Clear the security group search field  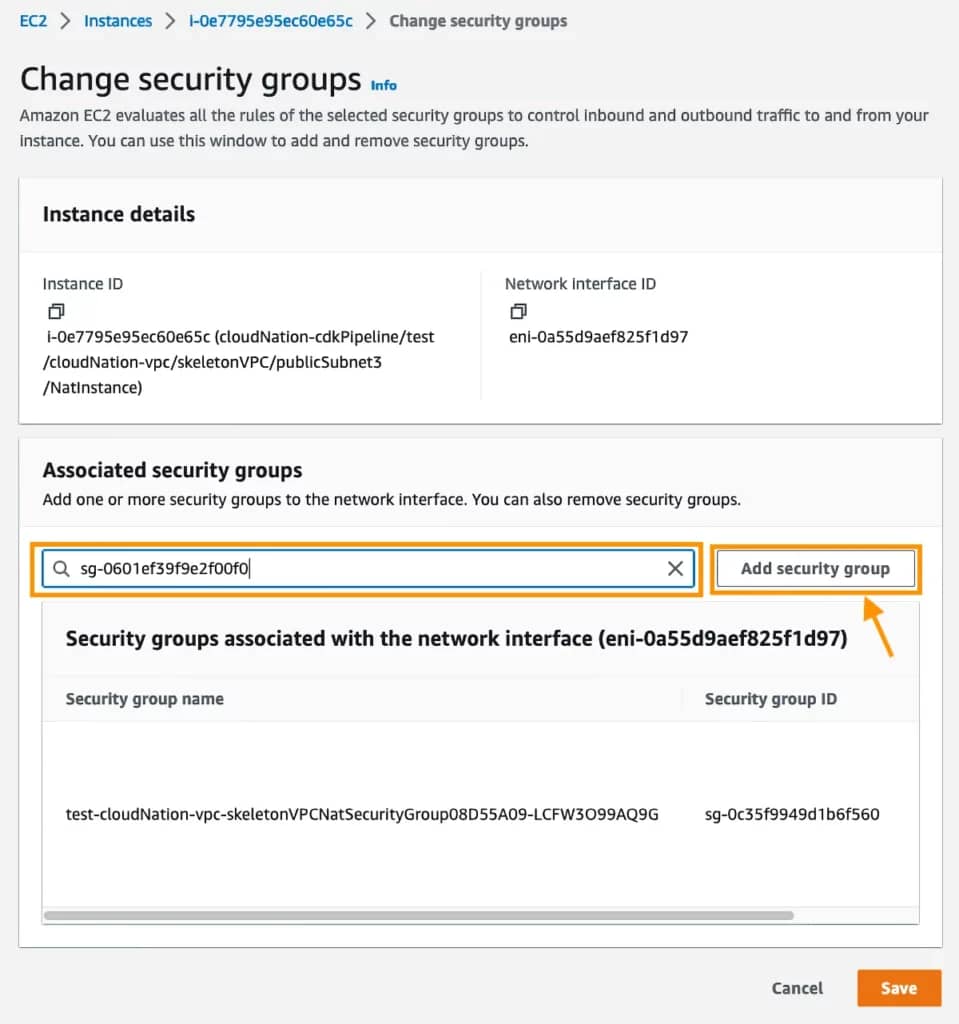pos(675,569)
